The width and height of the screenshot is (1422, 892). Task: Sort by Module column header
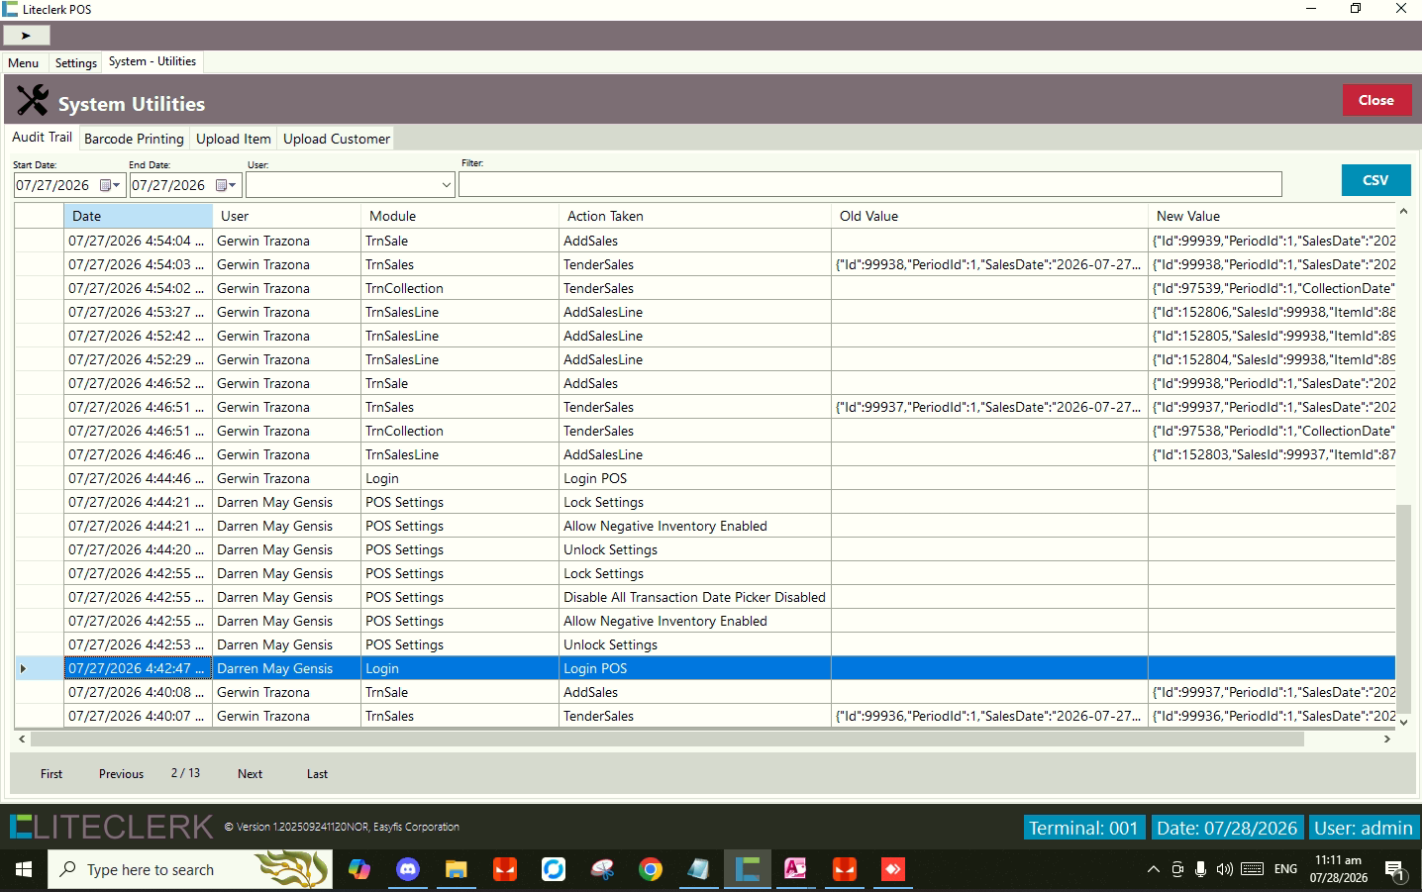(x=459, y=216)
